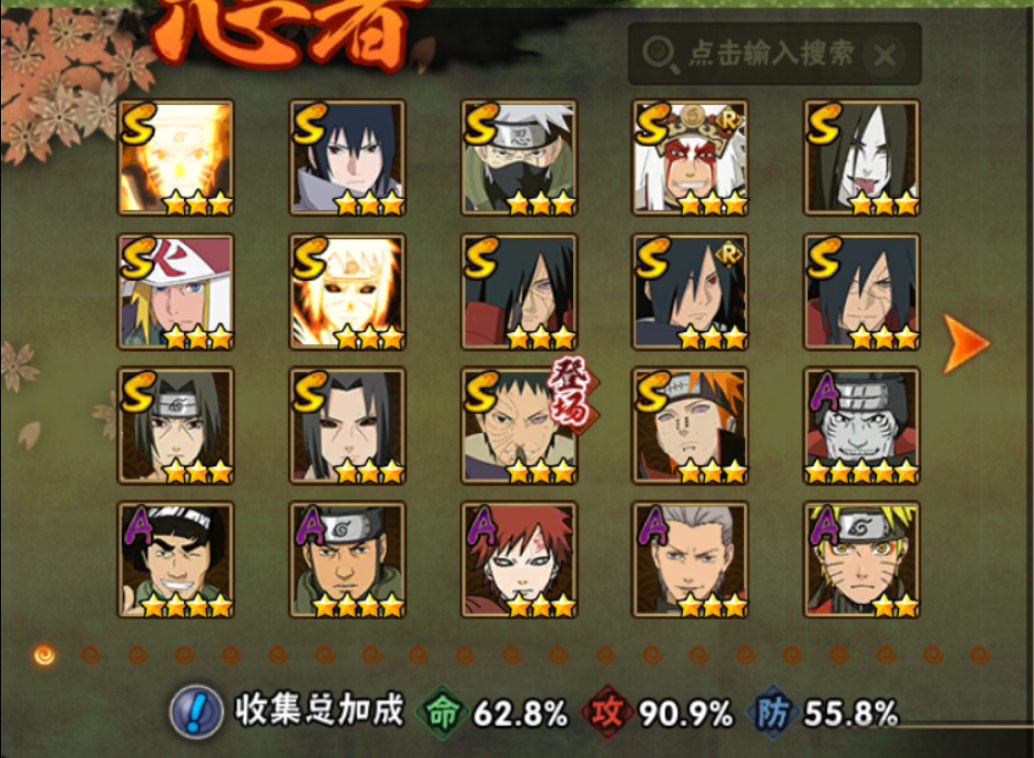
Task: Select two-star Sage Naruto portrait
Action: click(x=861, y=560)
